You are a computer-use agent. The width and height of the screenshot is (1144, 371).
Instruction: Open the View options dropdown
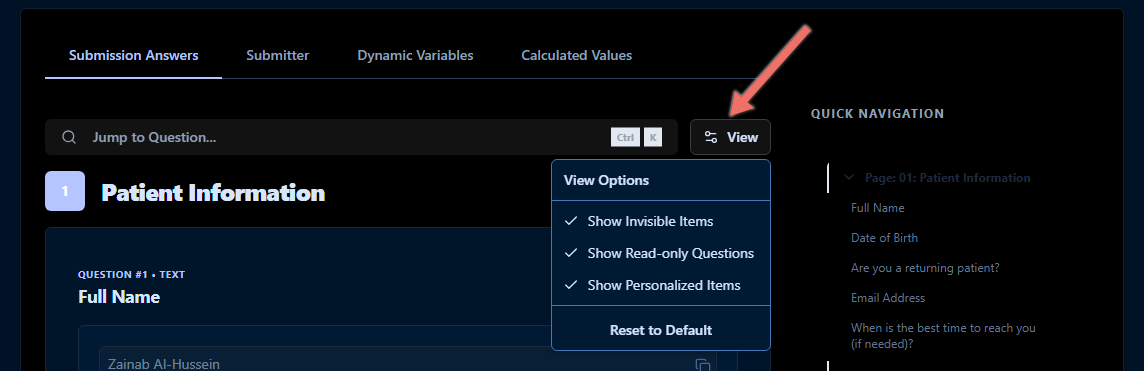coord(730,137)
